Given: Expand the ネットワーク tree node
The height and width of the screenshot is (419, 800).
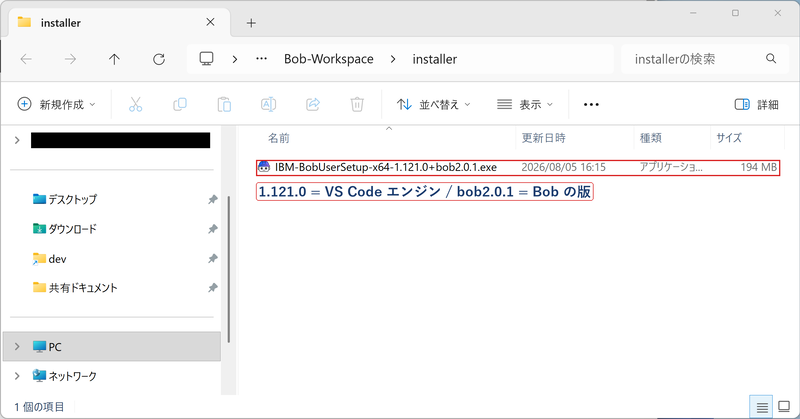Looking at the screenshot, I should pos(17,376).
